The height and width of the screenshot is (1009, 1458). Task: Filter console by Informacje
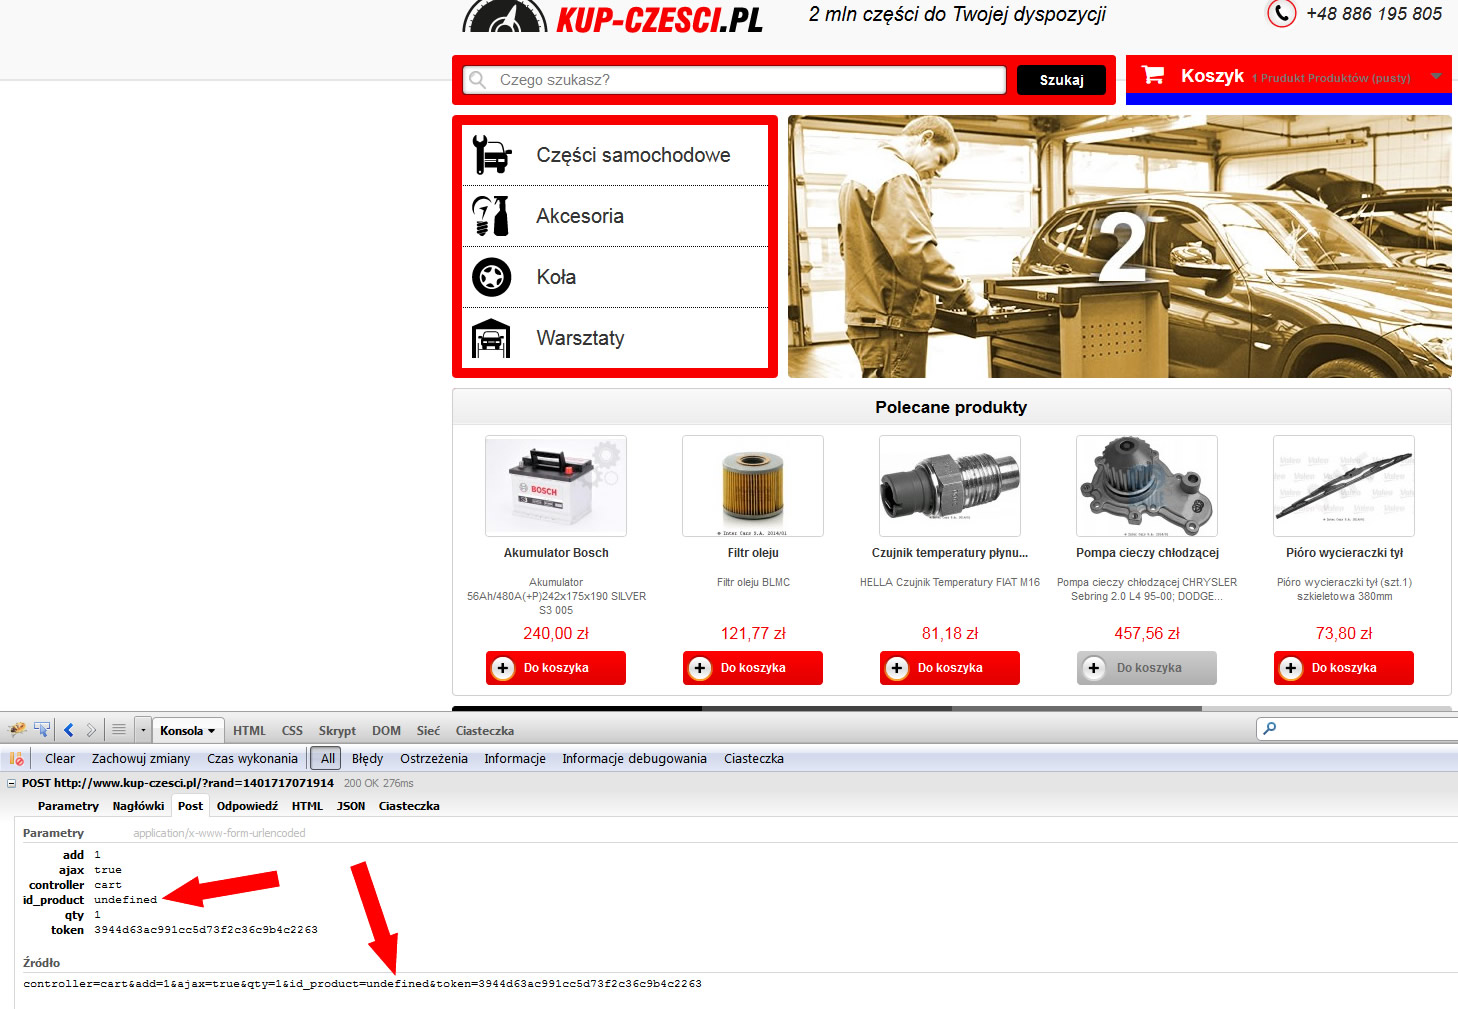click(515, 759)
